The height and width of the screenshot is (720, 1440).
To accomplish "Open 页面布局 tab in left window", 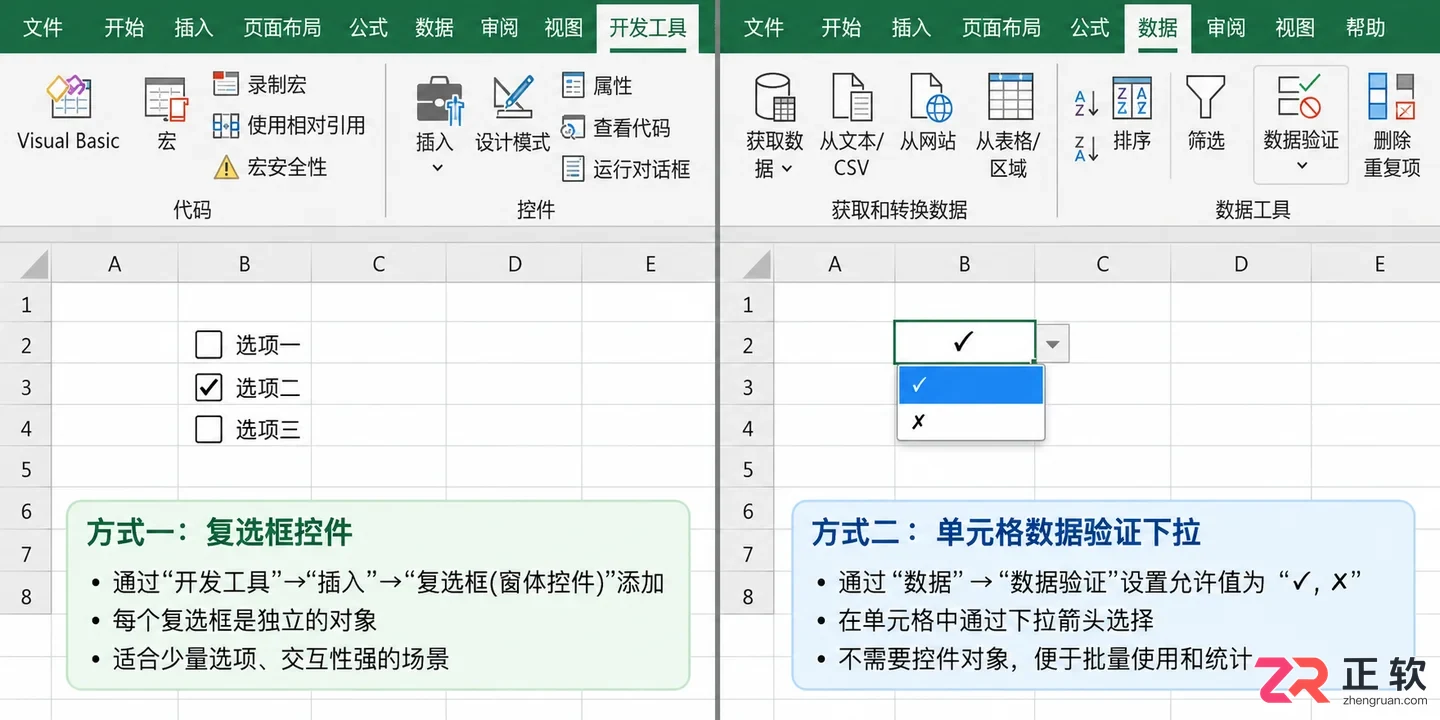I will pyautogui.click(x=282, y=27).
